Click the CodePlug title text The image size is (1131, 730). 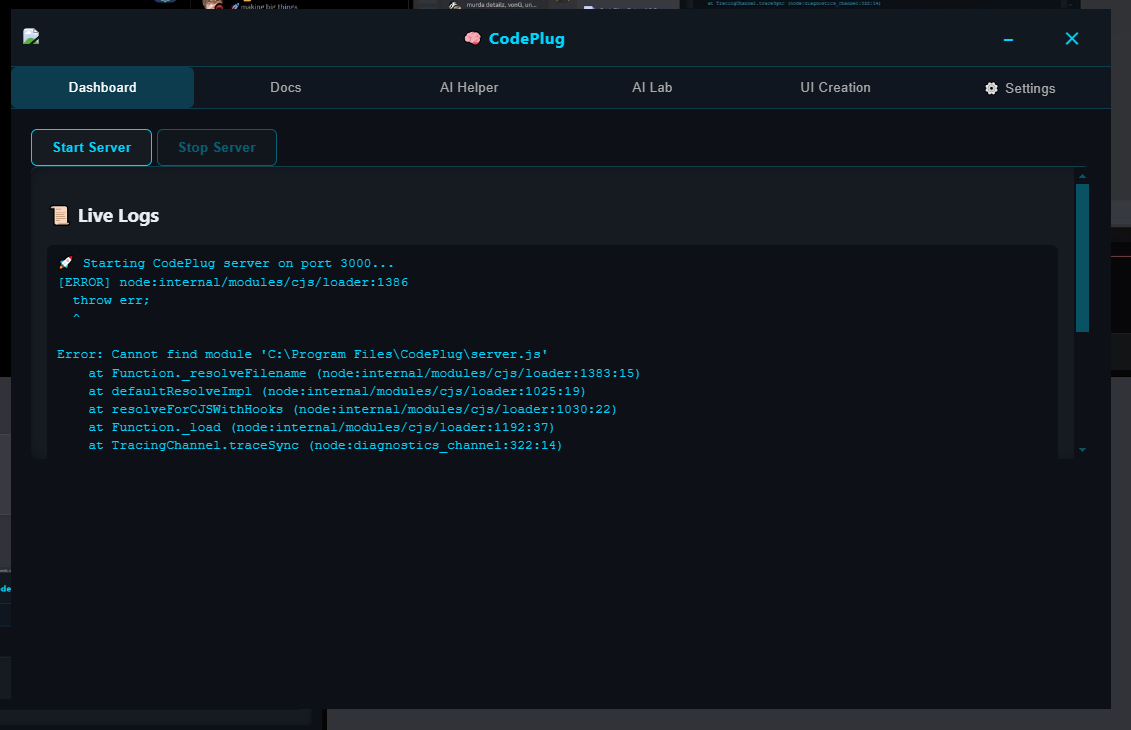(x=525, y=39)
